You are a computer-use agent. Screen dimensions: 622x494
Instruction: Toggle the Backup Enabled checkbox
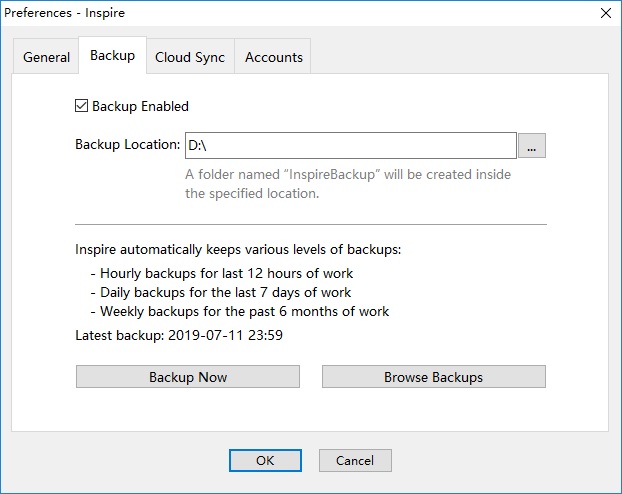coord(81,106)
